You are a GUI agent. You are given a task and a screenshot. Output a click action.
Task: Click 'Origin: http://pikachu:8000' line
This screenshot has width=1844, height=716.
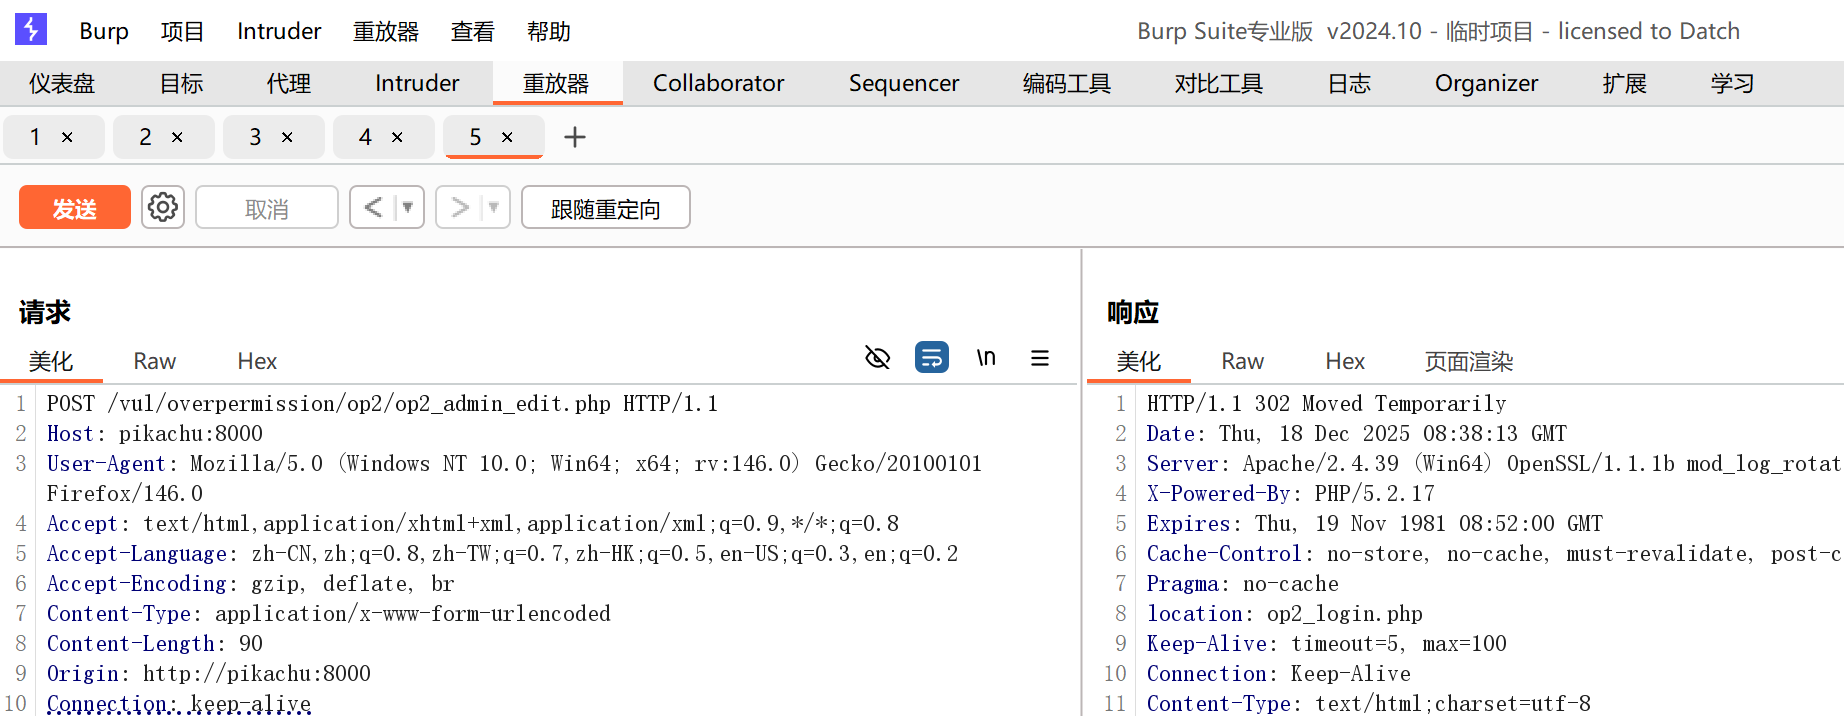tap(209, 673)
